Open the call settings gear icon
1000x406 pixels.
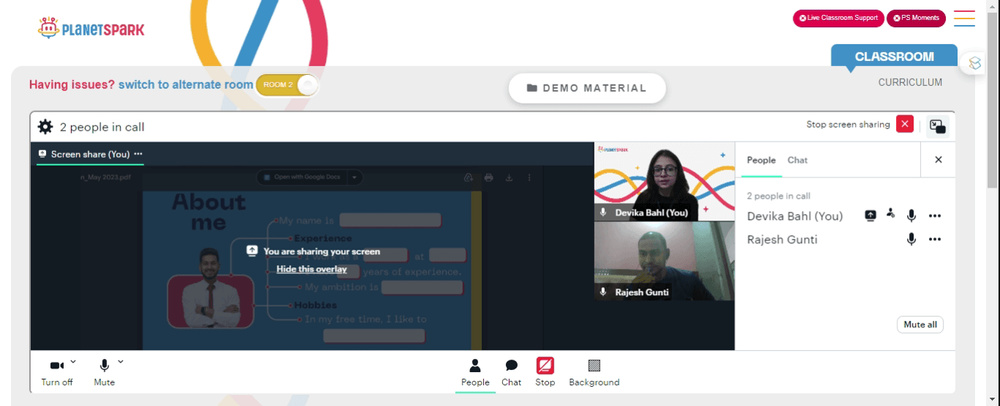click(45, 127)
